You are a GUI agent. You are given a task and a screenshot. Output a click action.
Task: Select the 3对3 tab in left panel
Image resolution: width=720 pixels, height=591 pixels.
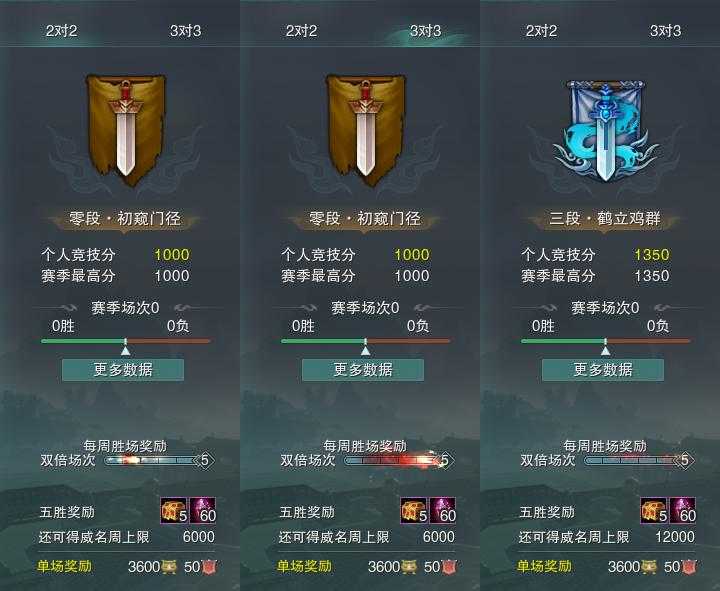[186, 31]
